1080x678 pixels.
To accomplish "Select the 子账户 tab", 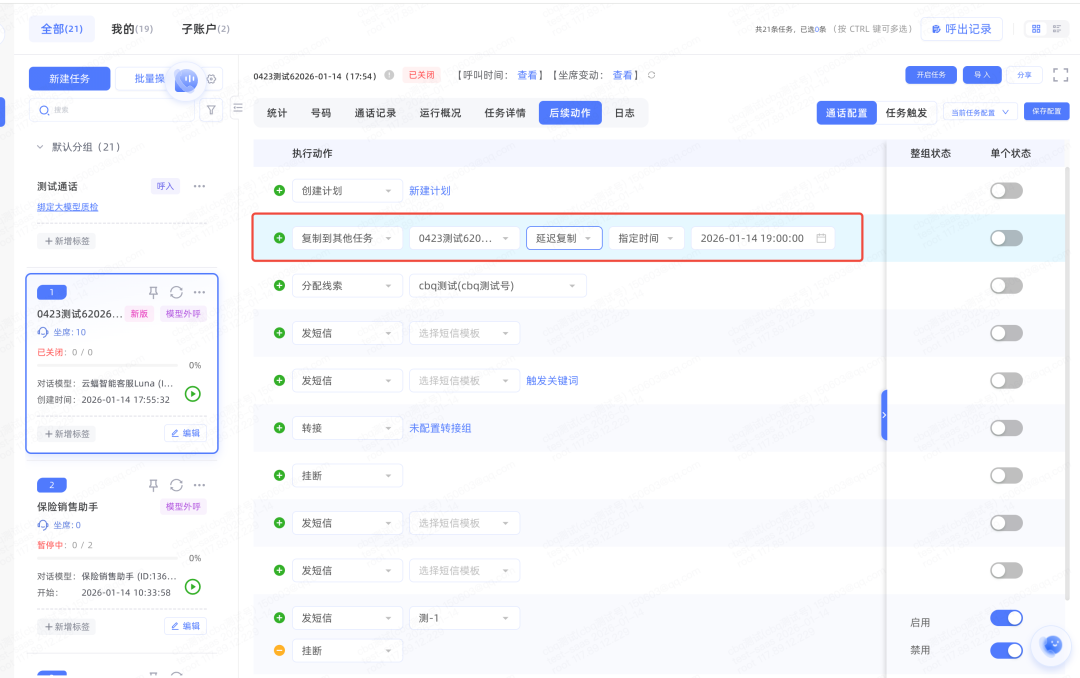I will pos(205,29).
